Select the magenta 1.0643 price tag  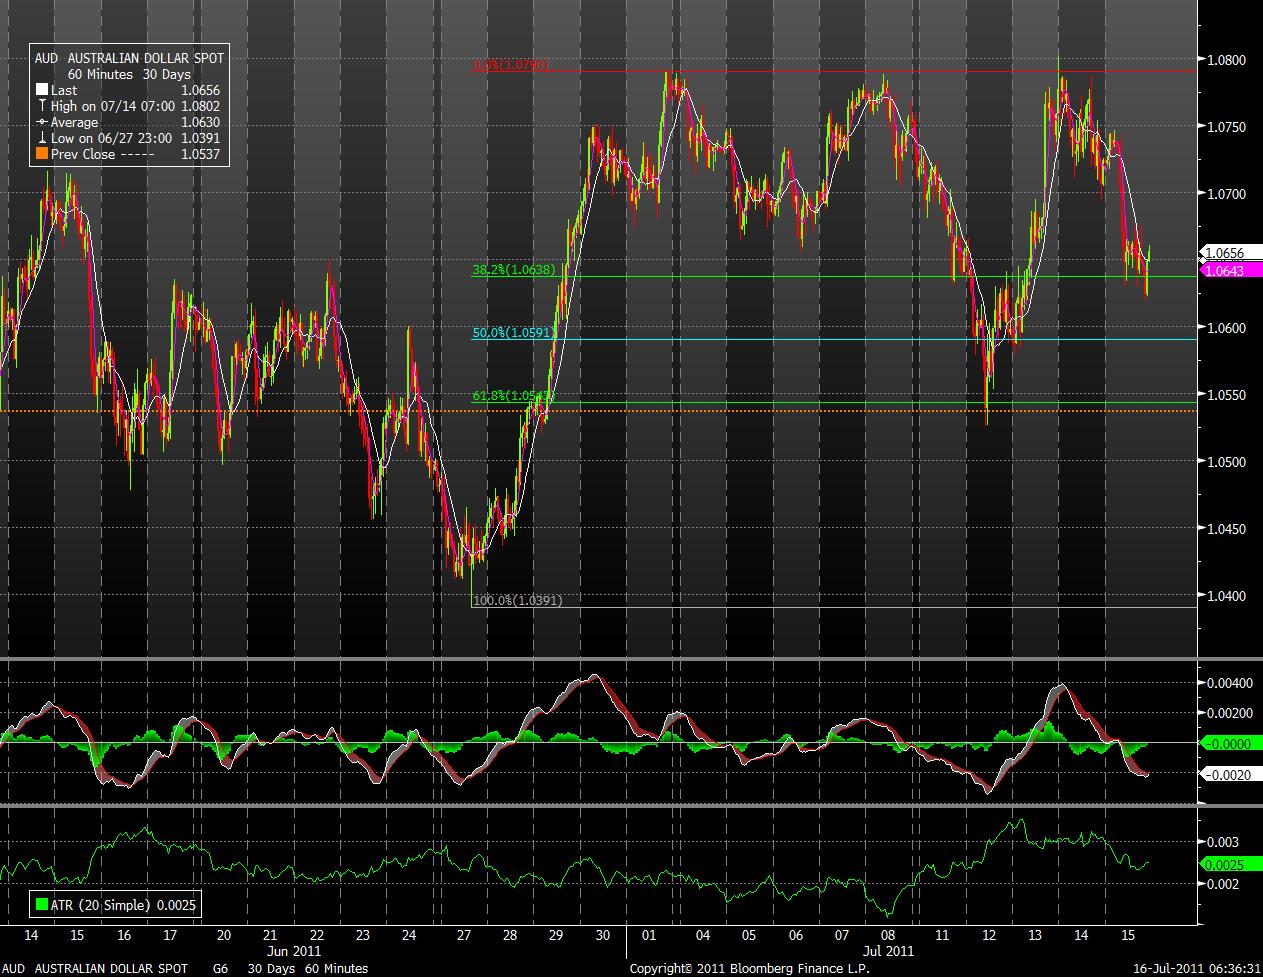[1224, 271]
